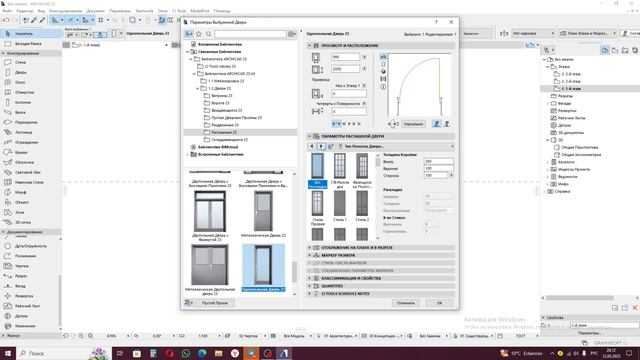Select the Arrow (Указатель) tool
This screenshot has width=640, height=360.
pos(31,33)
